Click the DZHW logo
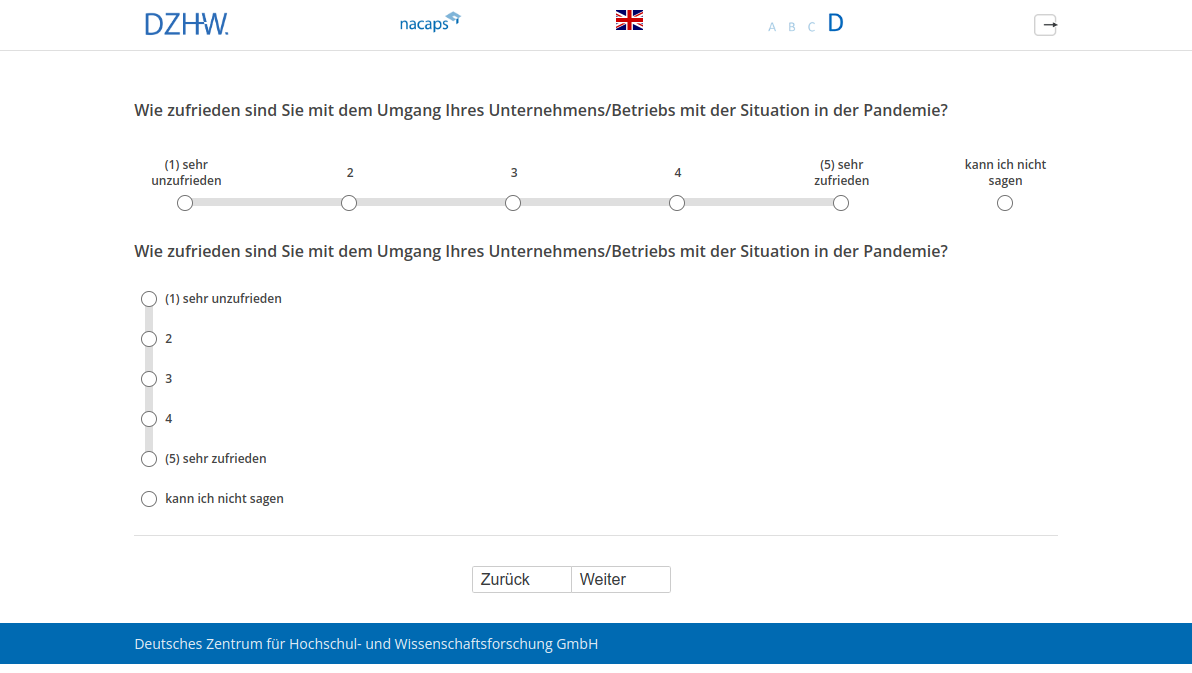This screenshot has height=673, width=1192. [186, 24]
